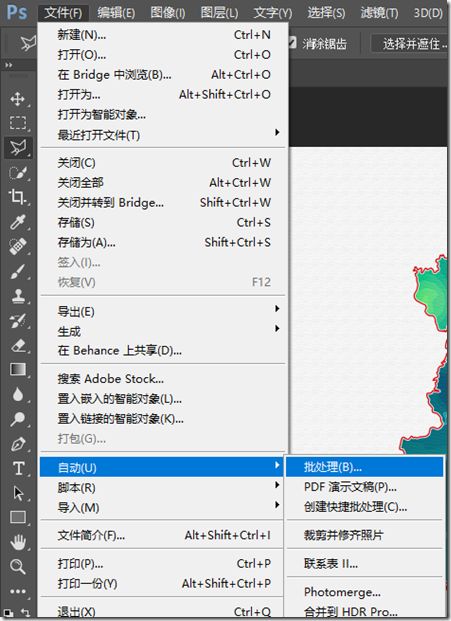The height and width of the screenshot is (621, 451).
Task: Select 联系表 II... in submenu
Action: pyautogui.click(x=365, y=563)
